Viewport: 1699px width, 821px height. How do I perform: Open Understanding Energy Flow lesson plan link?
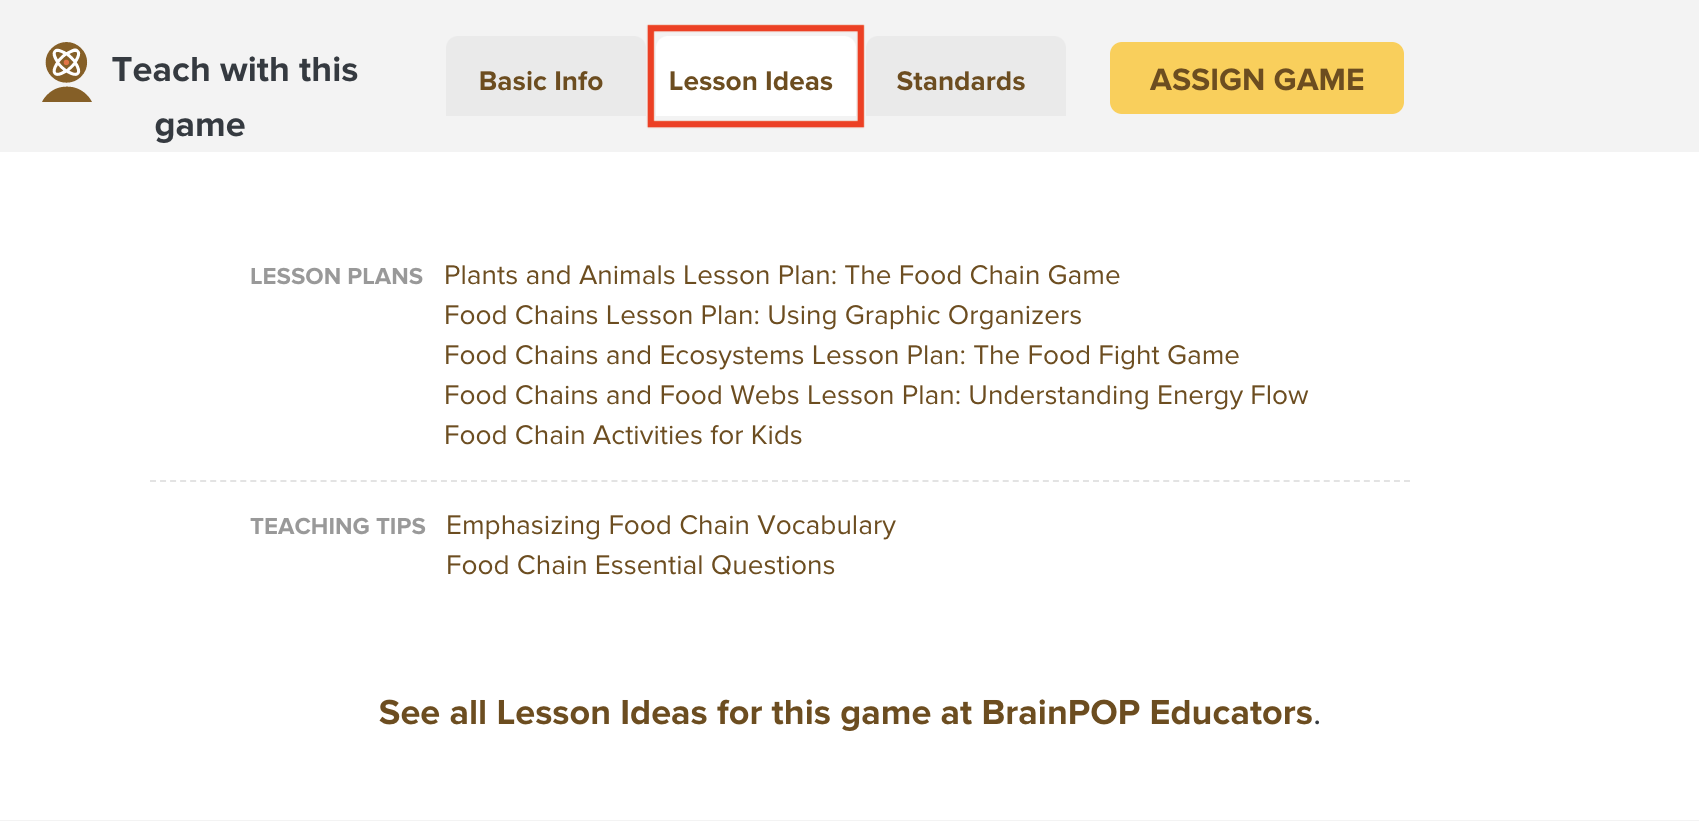click(x=876, y=395)
